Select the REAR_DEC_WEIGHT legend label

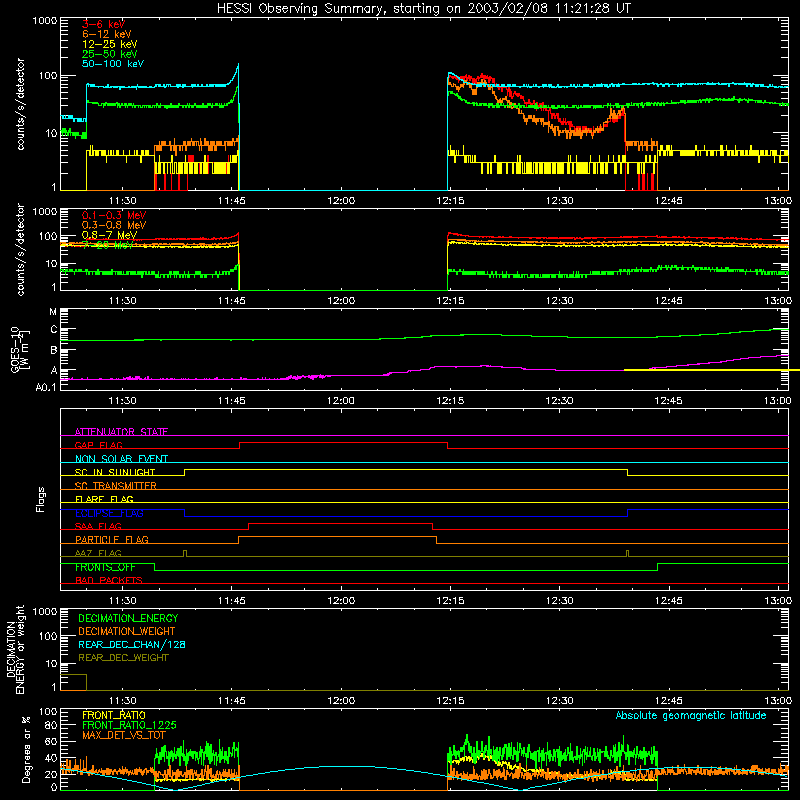click(123, 658)
